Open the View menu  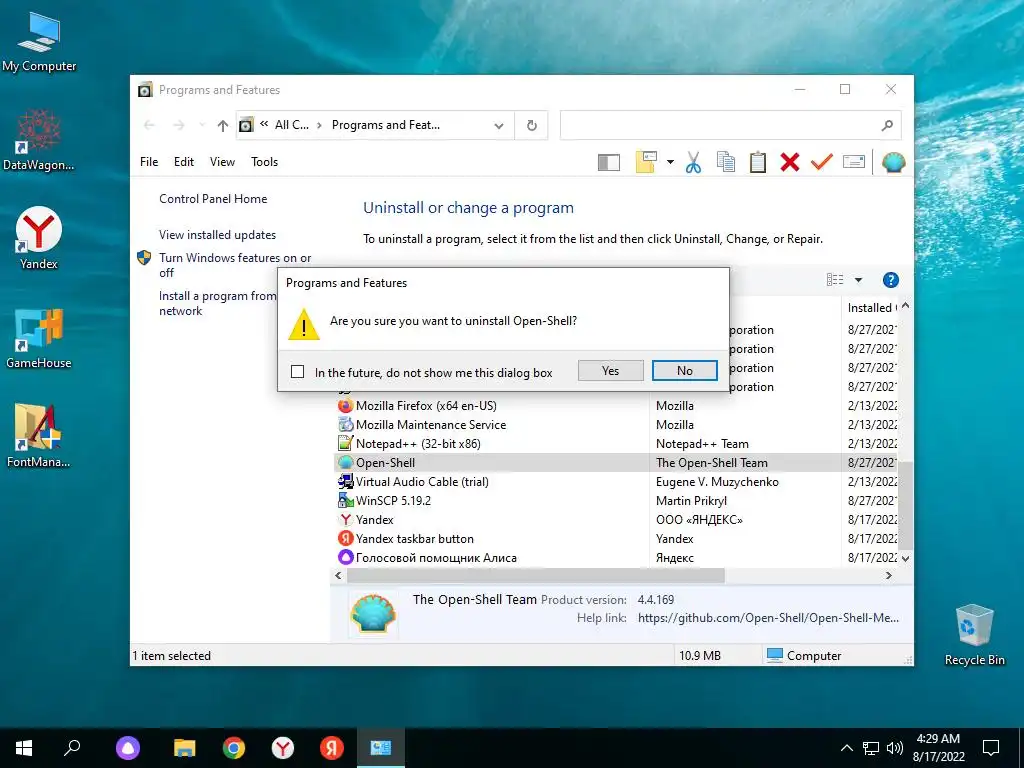click(222, 162)
